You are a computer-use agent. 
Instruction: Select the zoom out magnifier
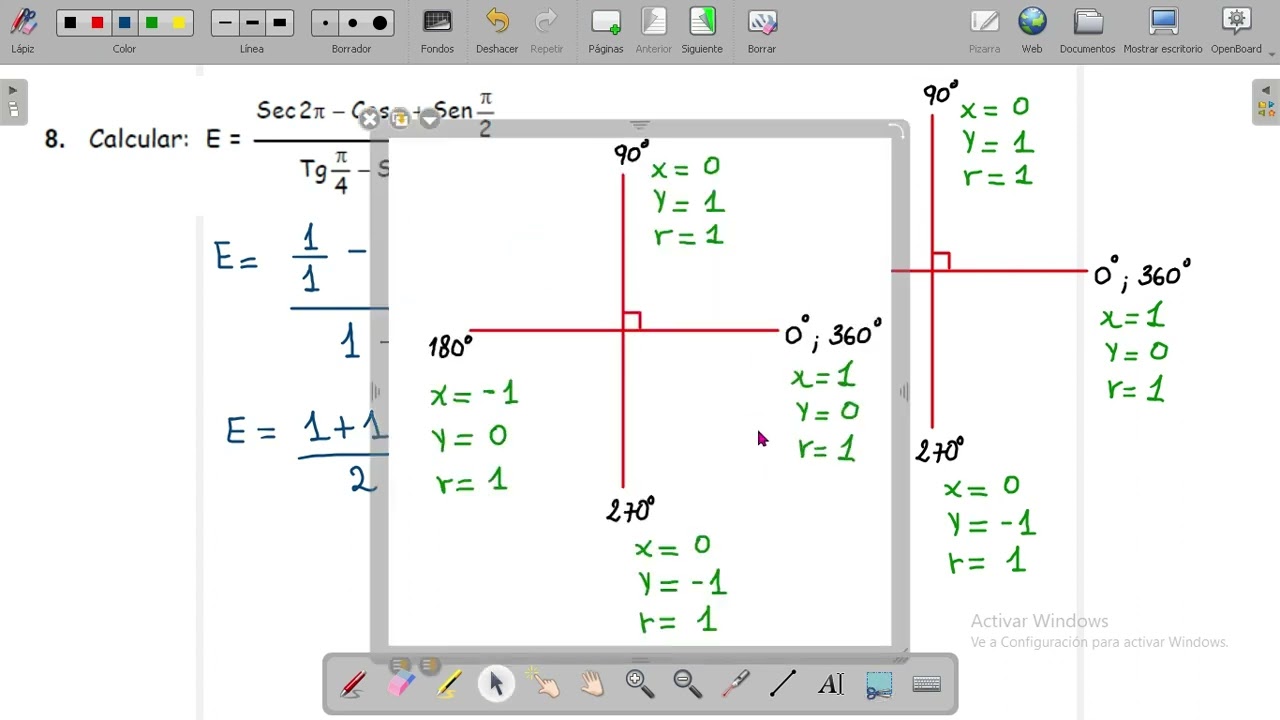687,684
